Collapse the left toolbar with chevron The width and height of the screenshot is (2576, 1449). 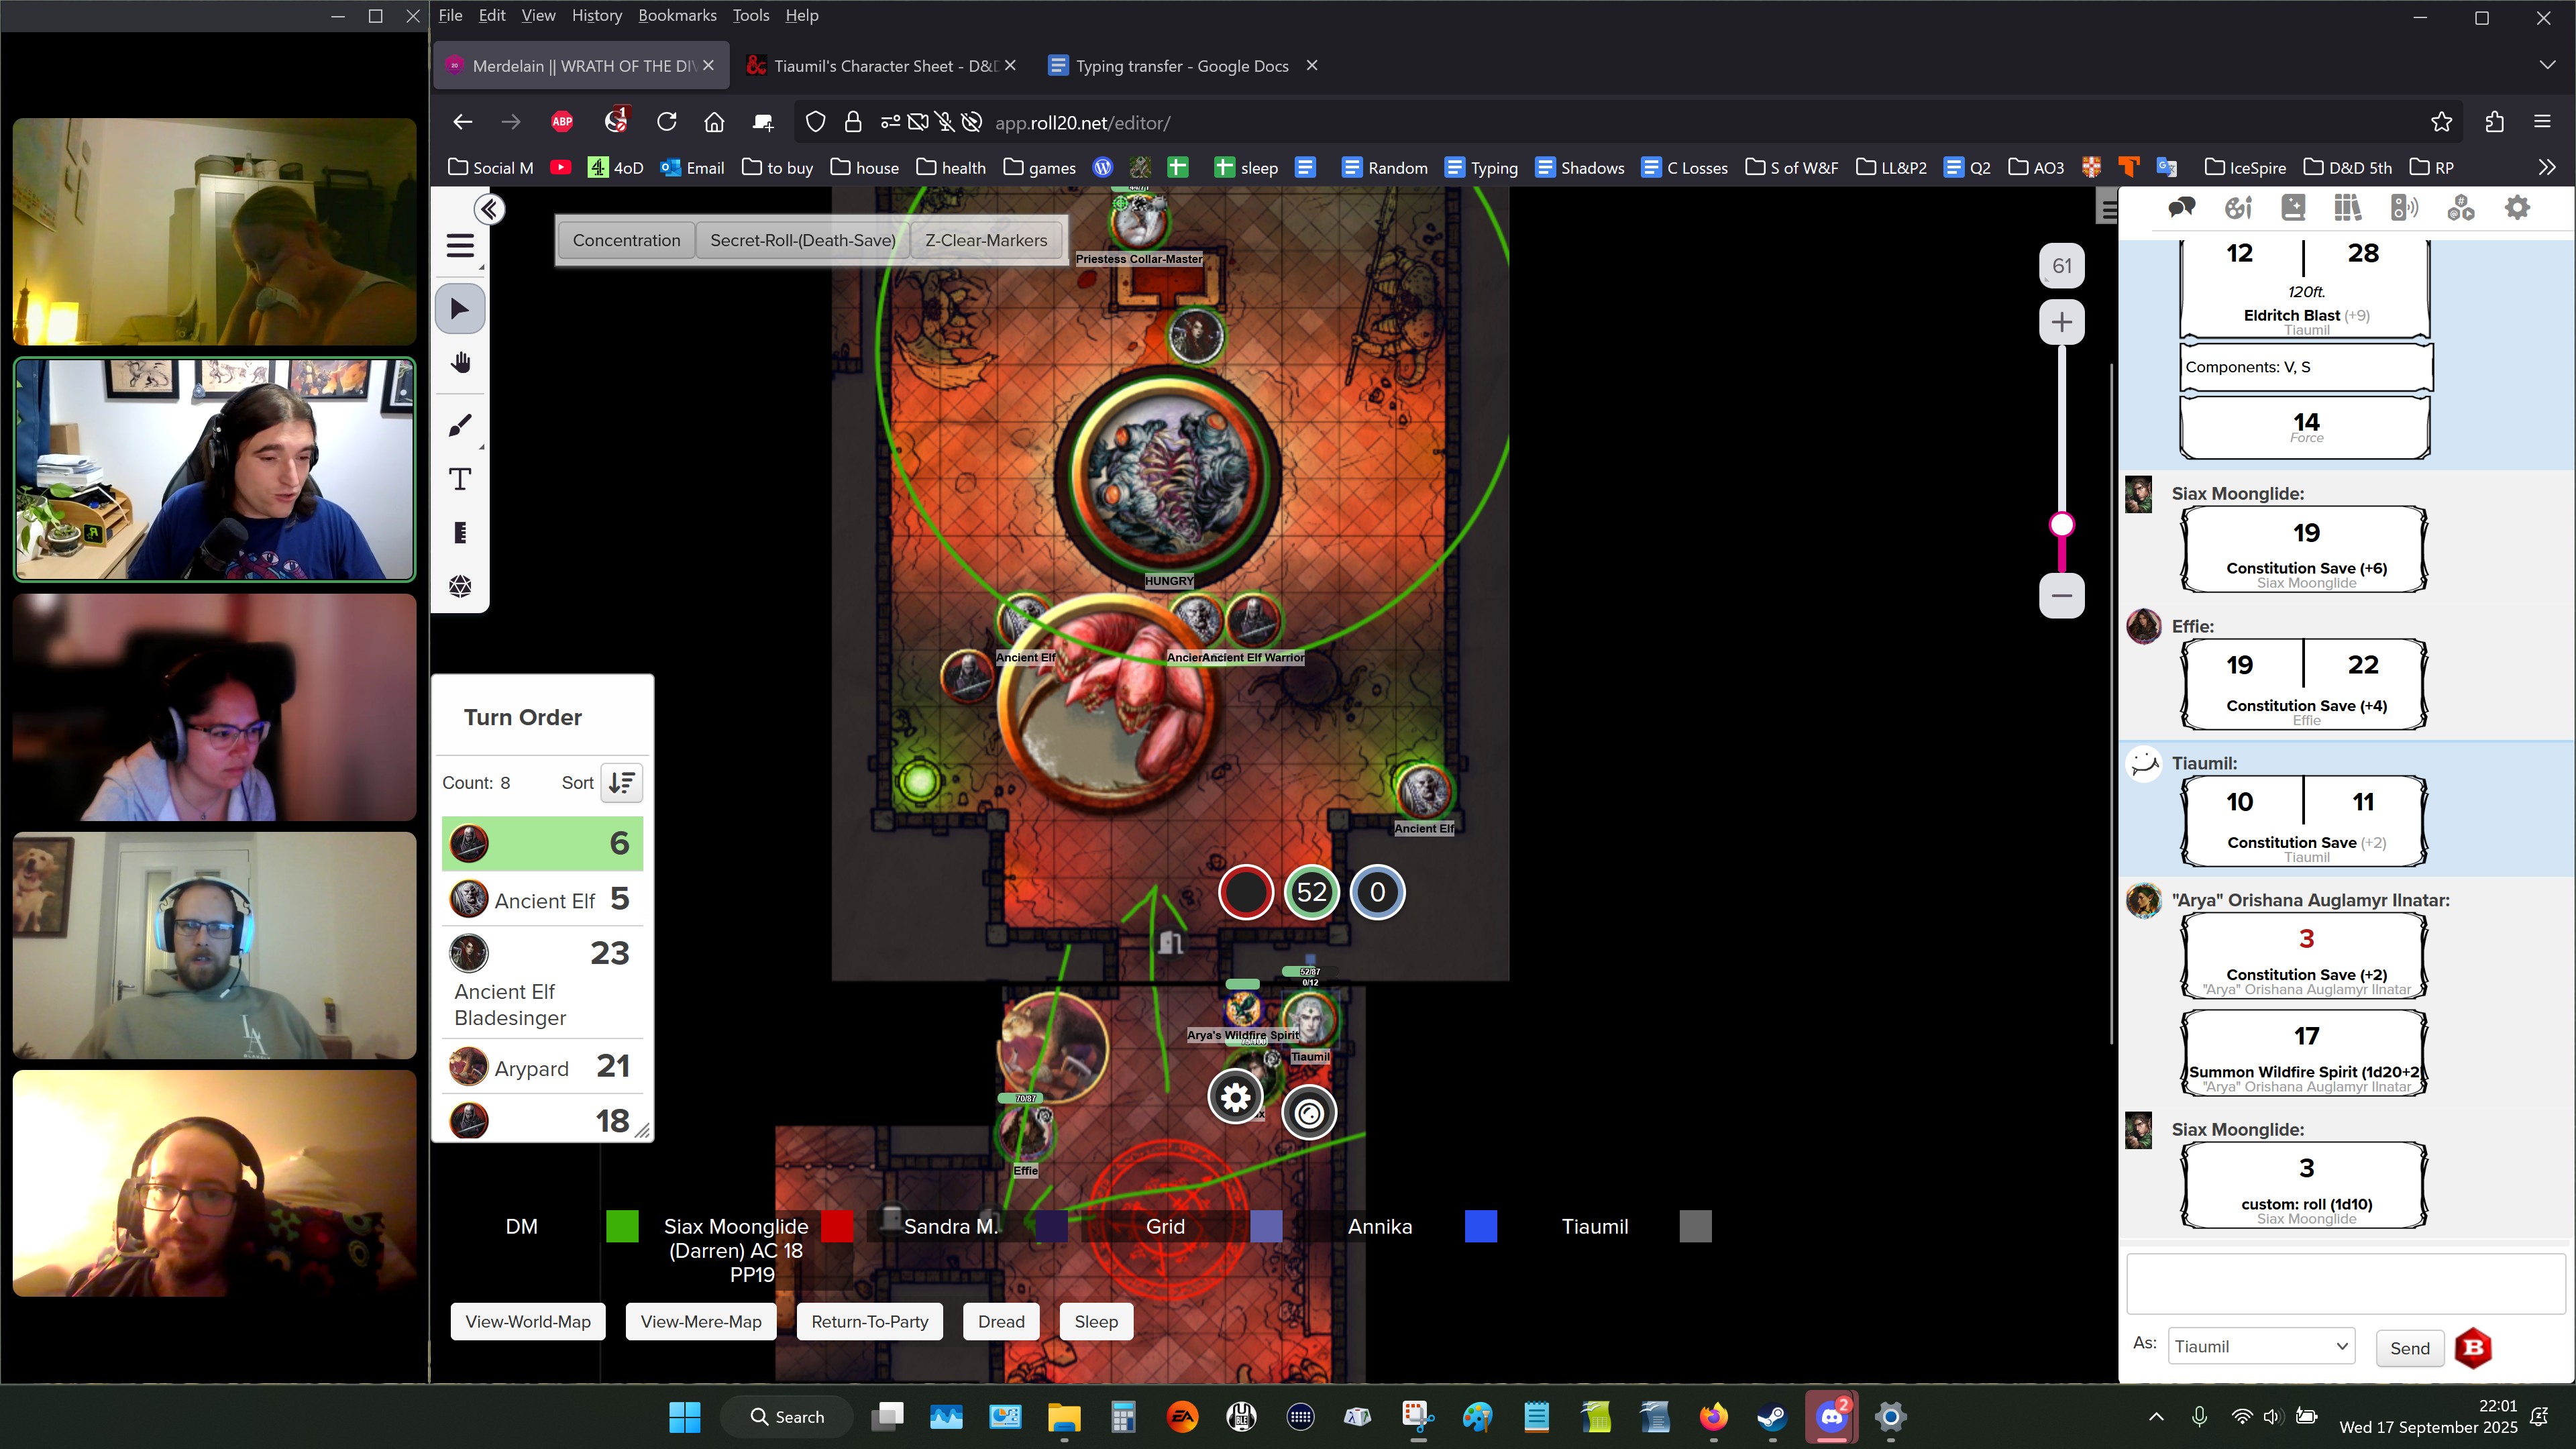coord(489,209)
